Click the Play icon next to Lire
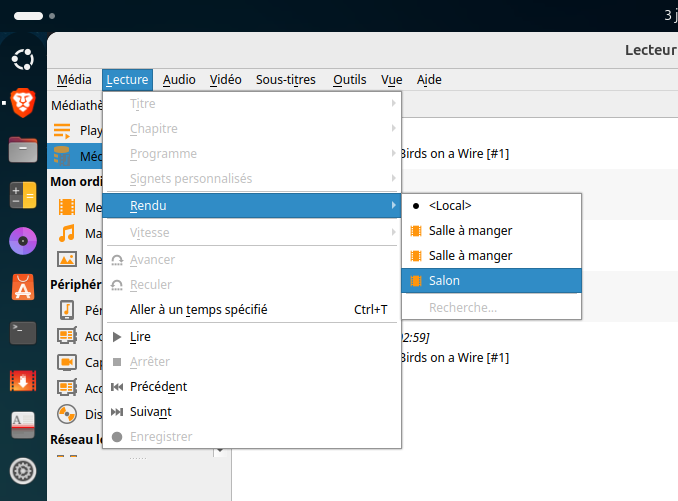The width and height of the screenshot is (678, 501). pyautogui.click(x=117, y=337)
